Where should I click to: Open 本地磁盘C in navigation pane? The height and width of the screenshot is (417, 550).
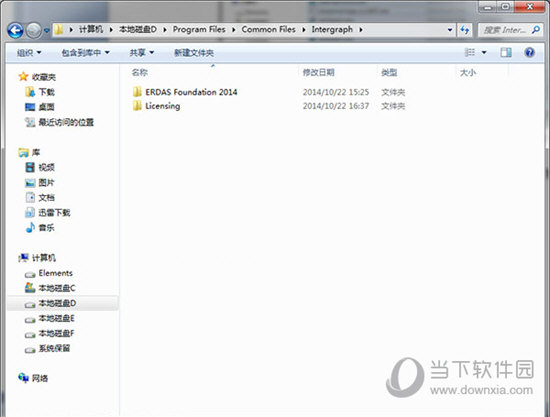click(57, 288)
